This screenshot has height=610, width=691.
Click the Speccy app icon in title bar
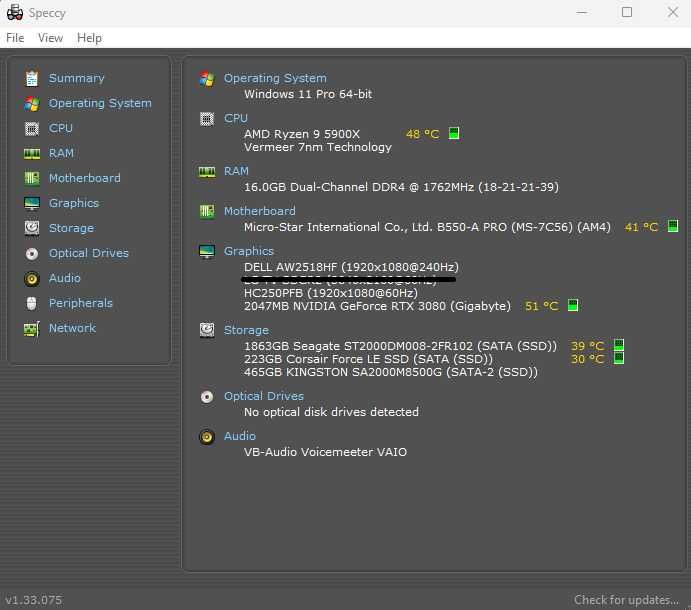click(x=15, y=13)
